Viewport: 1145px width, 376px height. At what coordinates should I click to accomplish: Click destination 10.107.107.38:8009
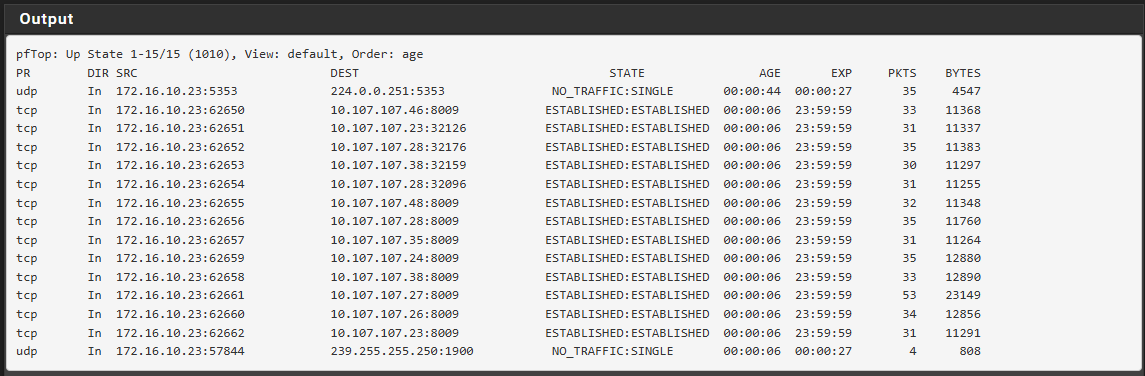tap(394, 277)
